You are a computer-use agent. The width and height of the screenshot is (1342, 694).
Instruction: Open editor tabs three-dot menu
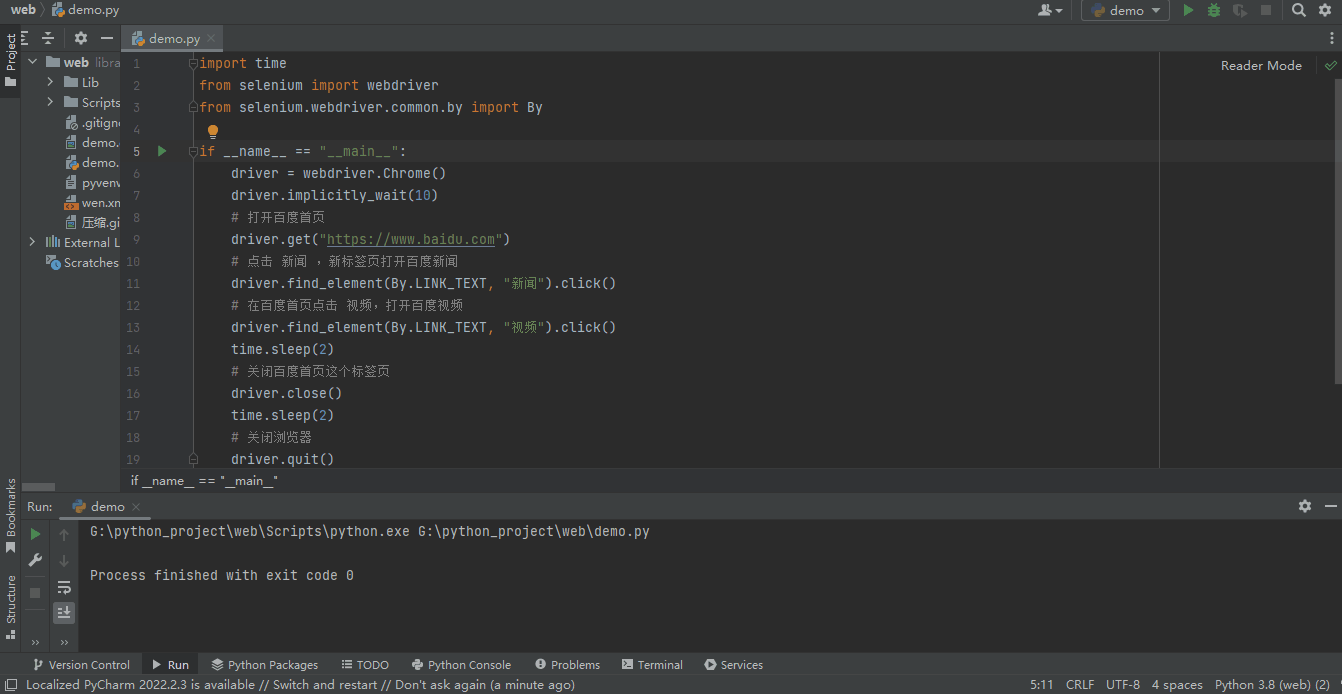coord(1331,38)
